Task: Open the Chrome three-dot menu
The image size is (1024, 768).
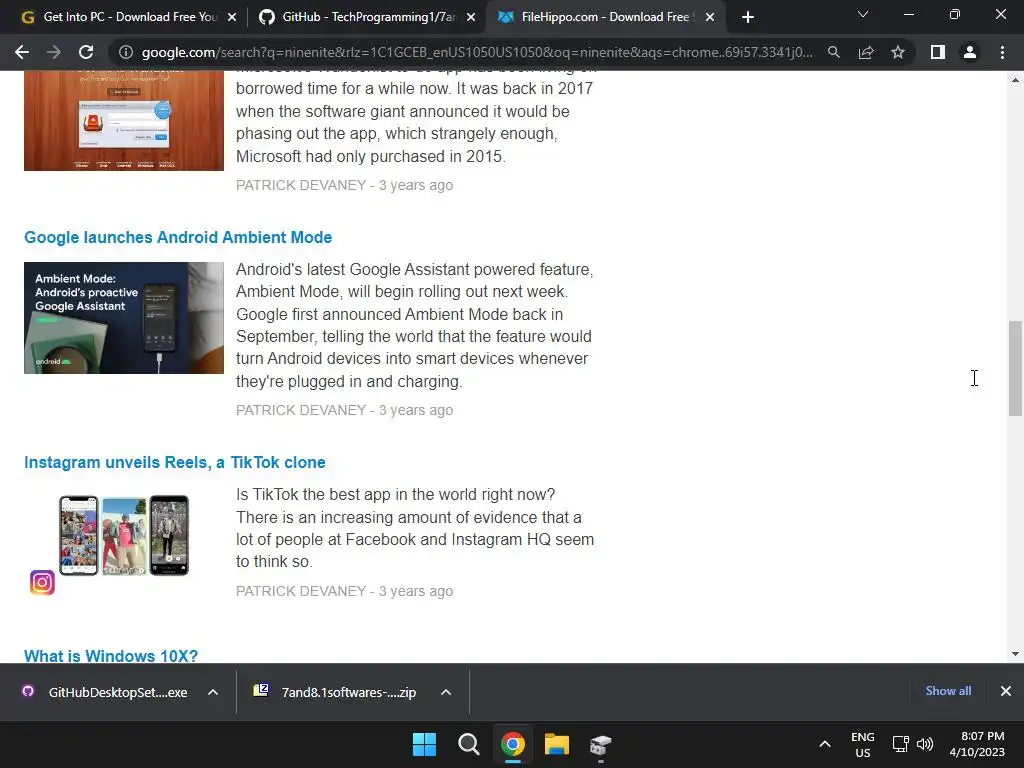Action: pos(1002,52)
